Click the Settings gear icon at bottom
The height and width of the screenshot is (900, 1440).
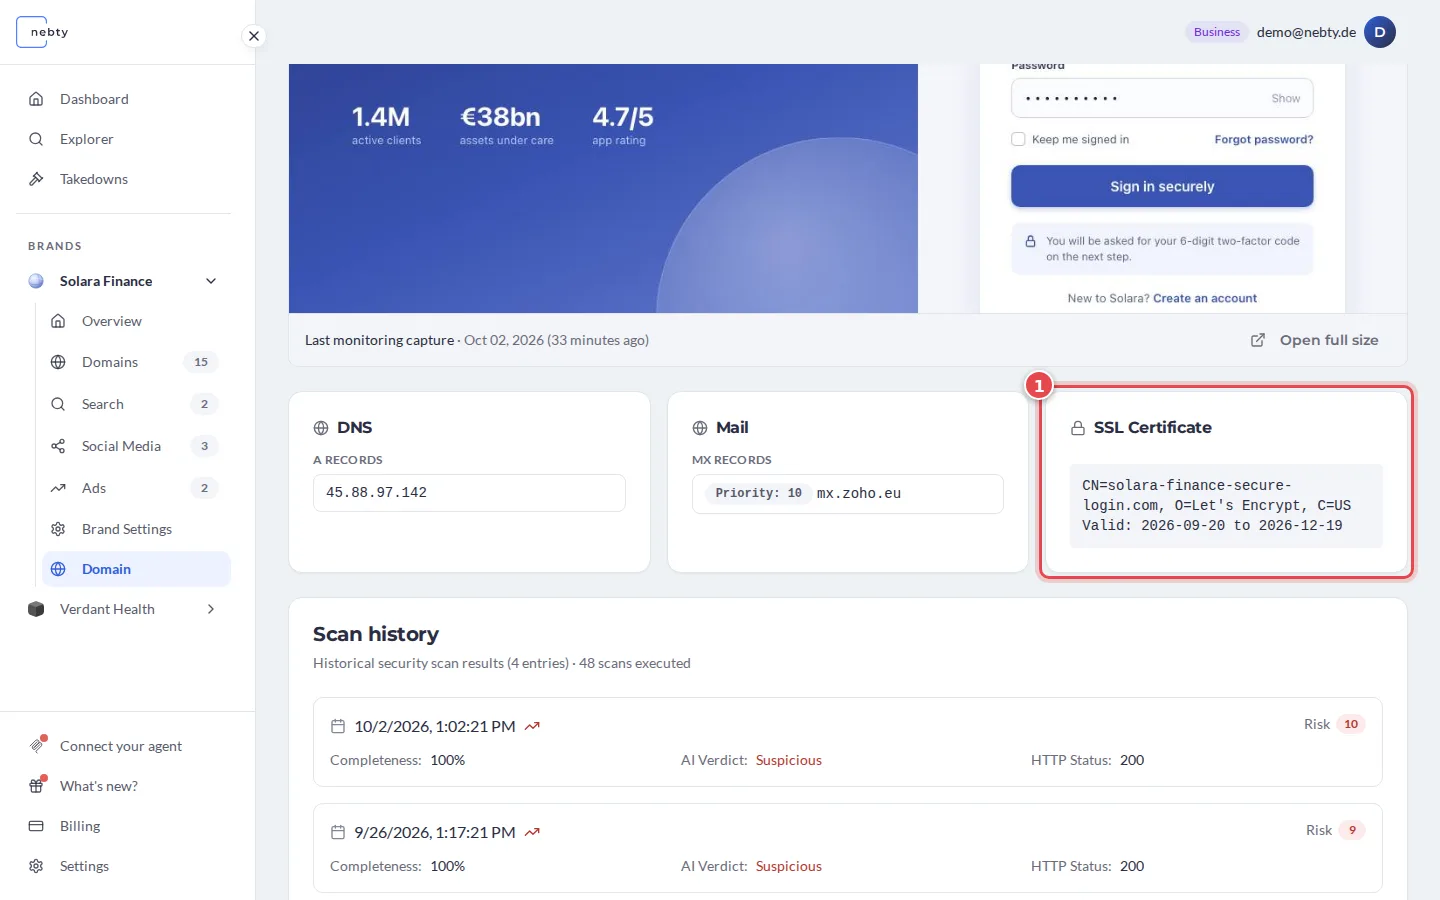tap(36, 866)
